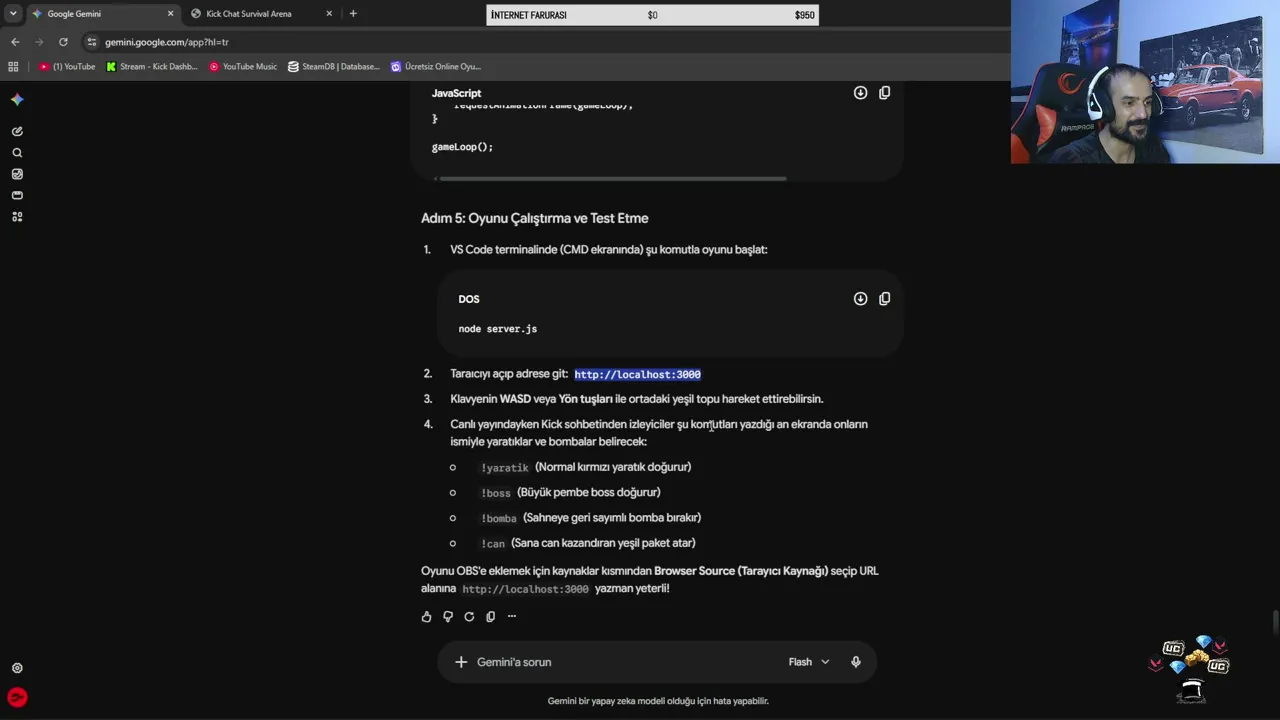Give the response a thumbs down
Screen dimensions: 1280x720
click(448, 617)
